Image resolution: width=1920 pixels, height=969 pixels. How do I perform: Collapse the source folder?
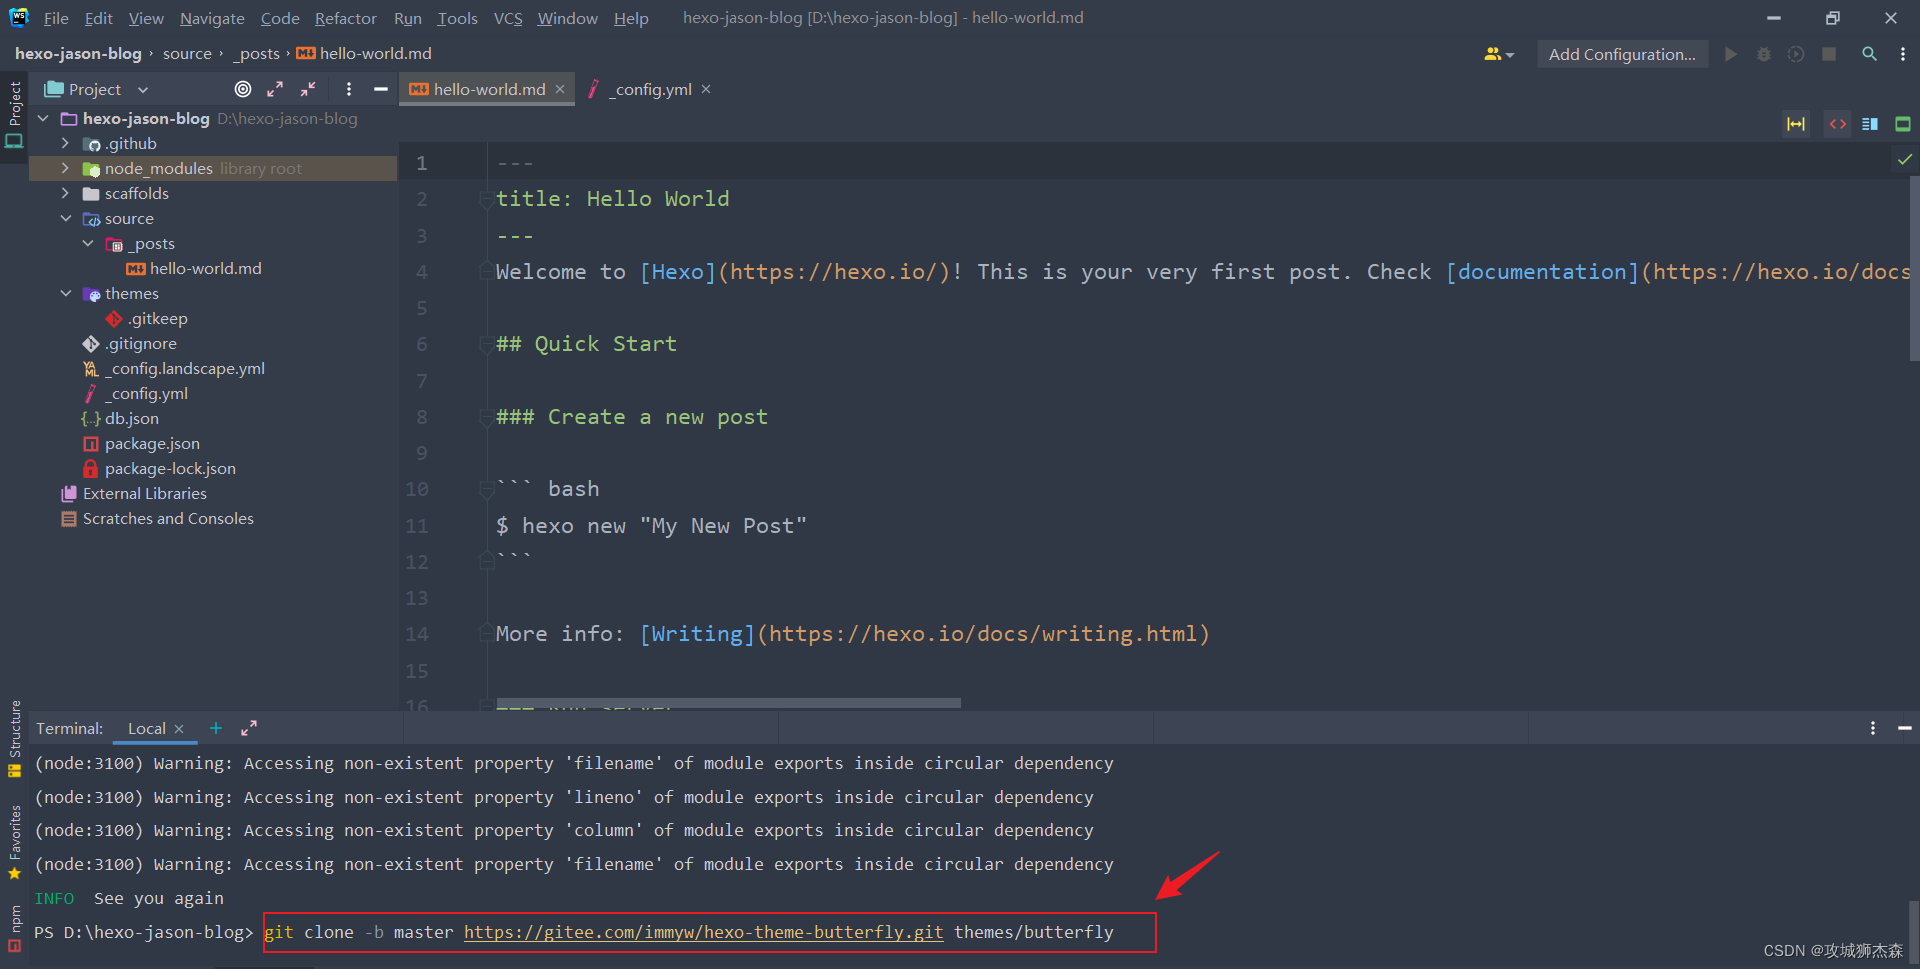66,218
